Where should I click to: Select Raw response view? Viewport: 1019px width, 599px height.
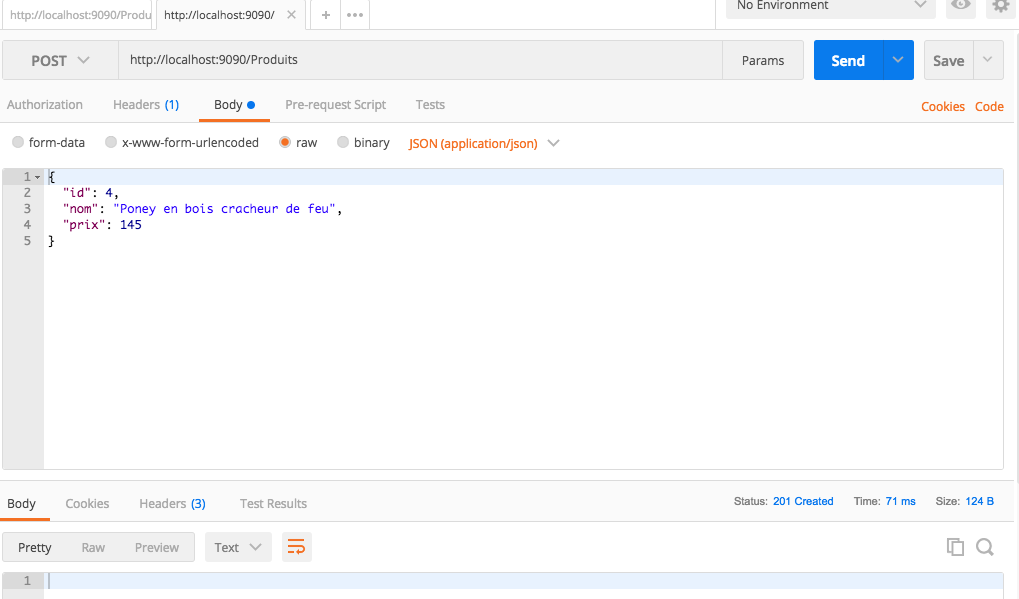pos(93,547)
